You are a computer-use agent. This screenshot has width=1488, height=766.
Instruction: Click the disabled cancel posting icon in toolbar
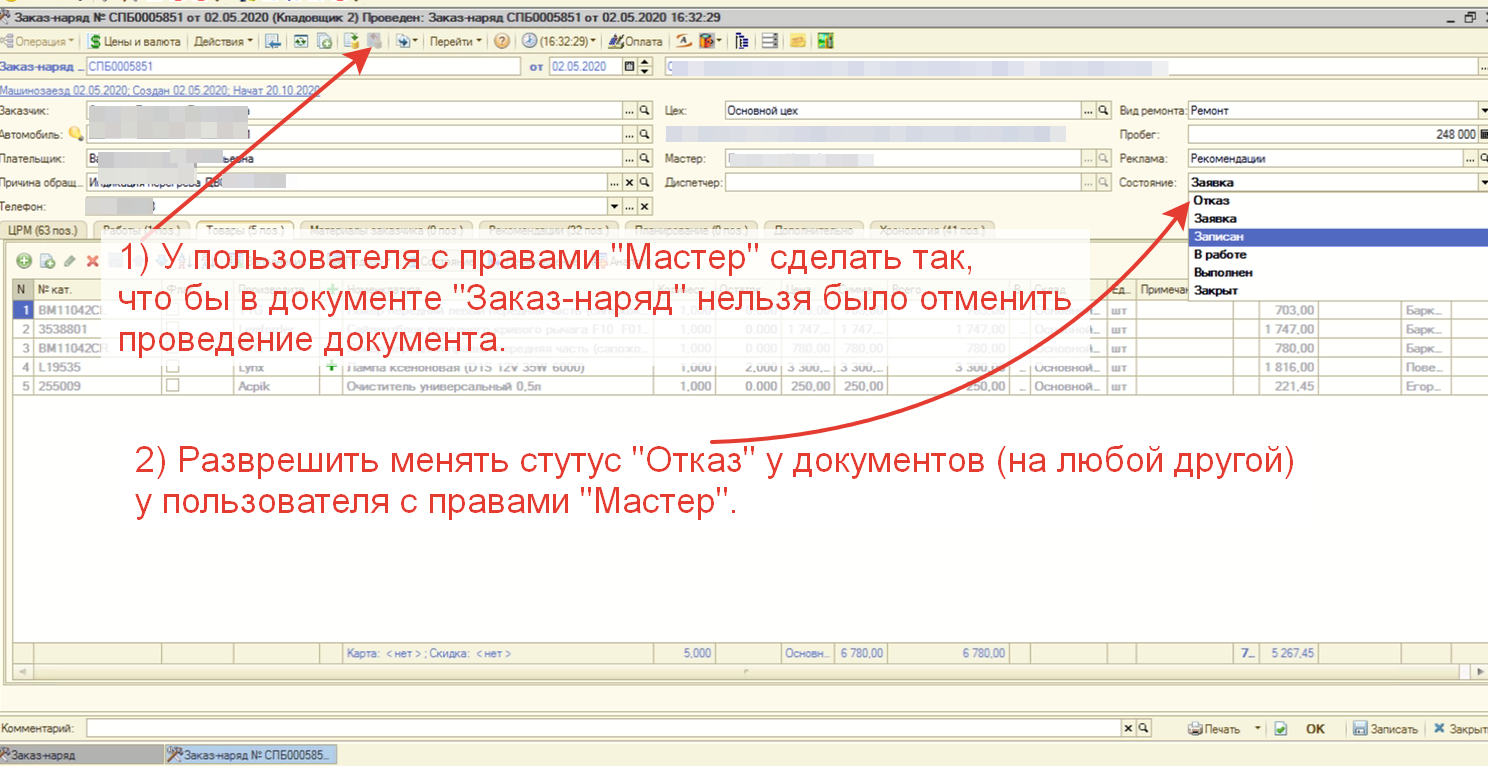tap(375, 41)
